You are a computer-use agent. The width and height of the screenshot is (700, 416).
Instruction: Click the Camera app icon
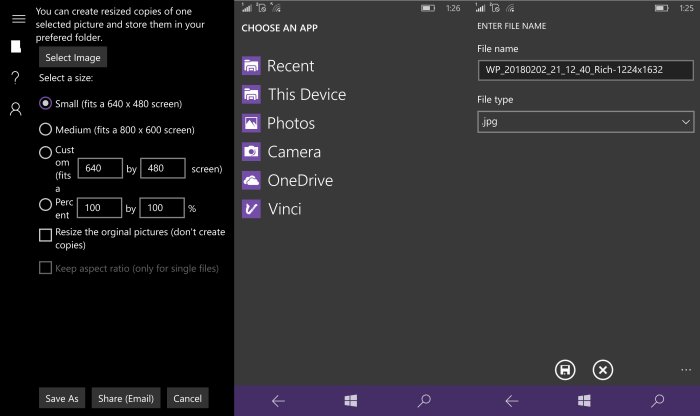[x=251, y=152]
